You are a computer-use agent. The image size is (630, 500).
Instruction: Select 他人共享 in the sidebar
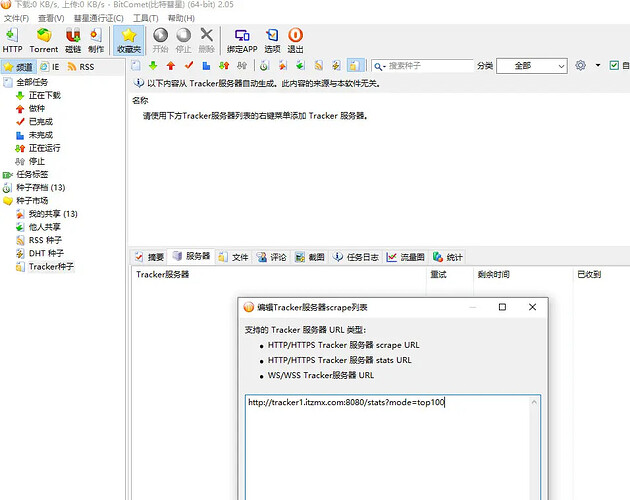pos(45,227)
